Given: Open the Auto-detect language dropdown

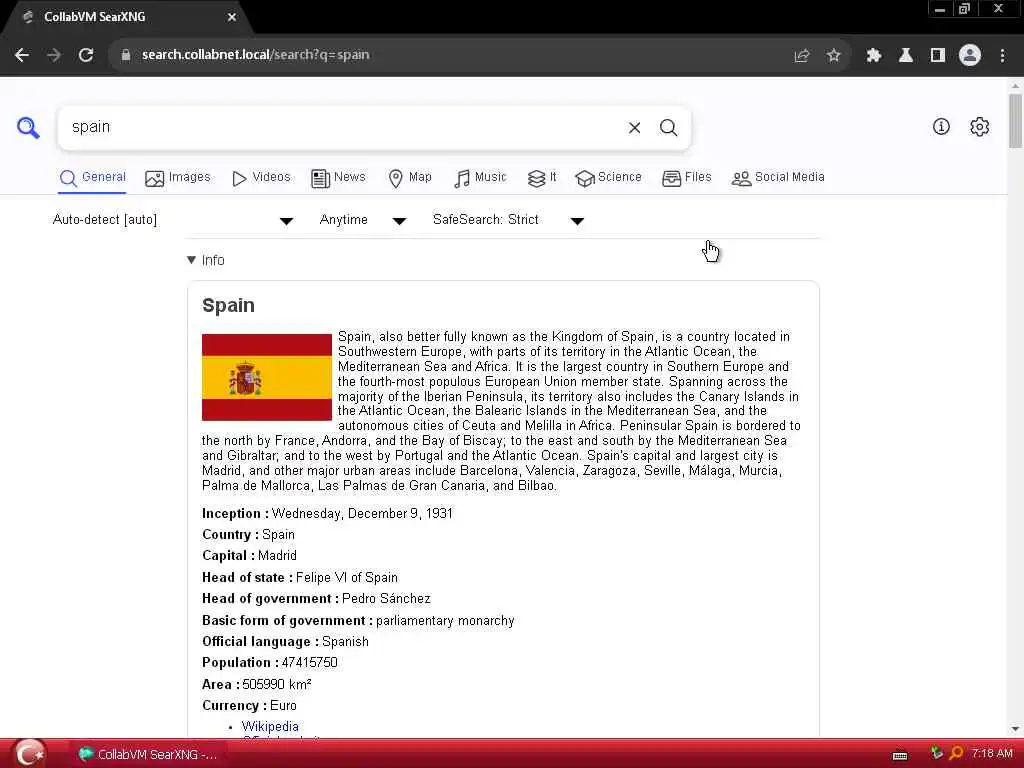Looking at the screenshot, I should coord(173,220).
